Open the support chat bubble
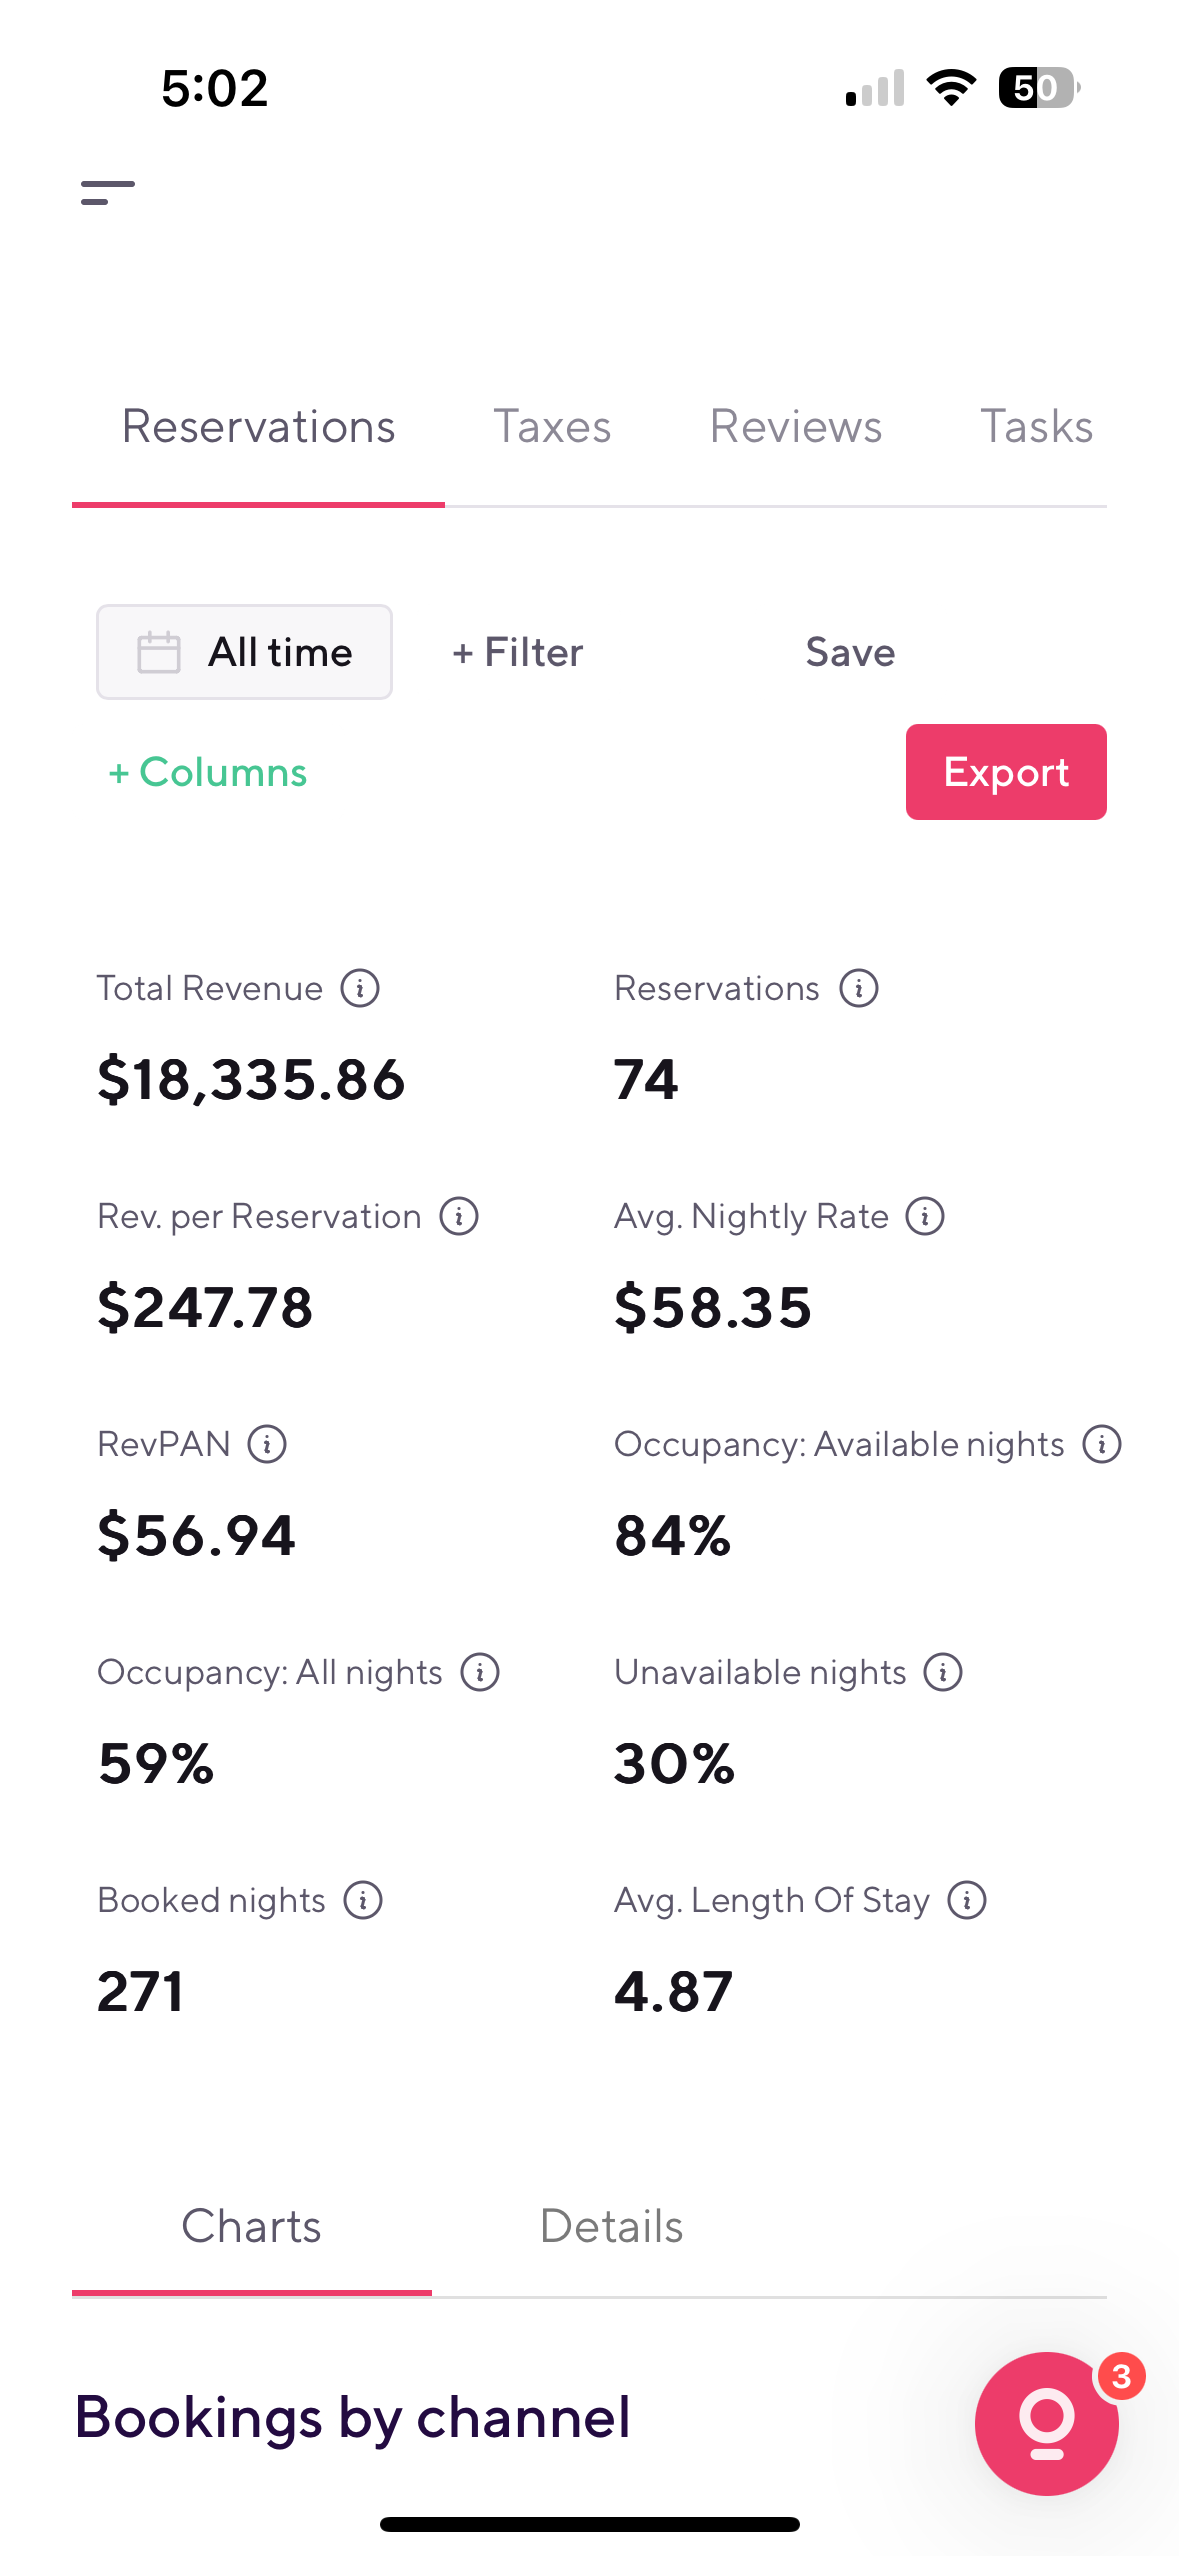The width and height of the screenshot is (1179, 2556). [1047, 2424]
